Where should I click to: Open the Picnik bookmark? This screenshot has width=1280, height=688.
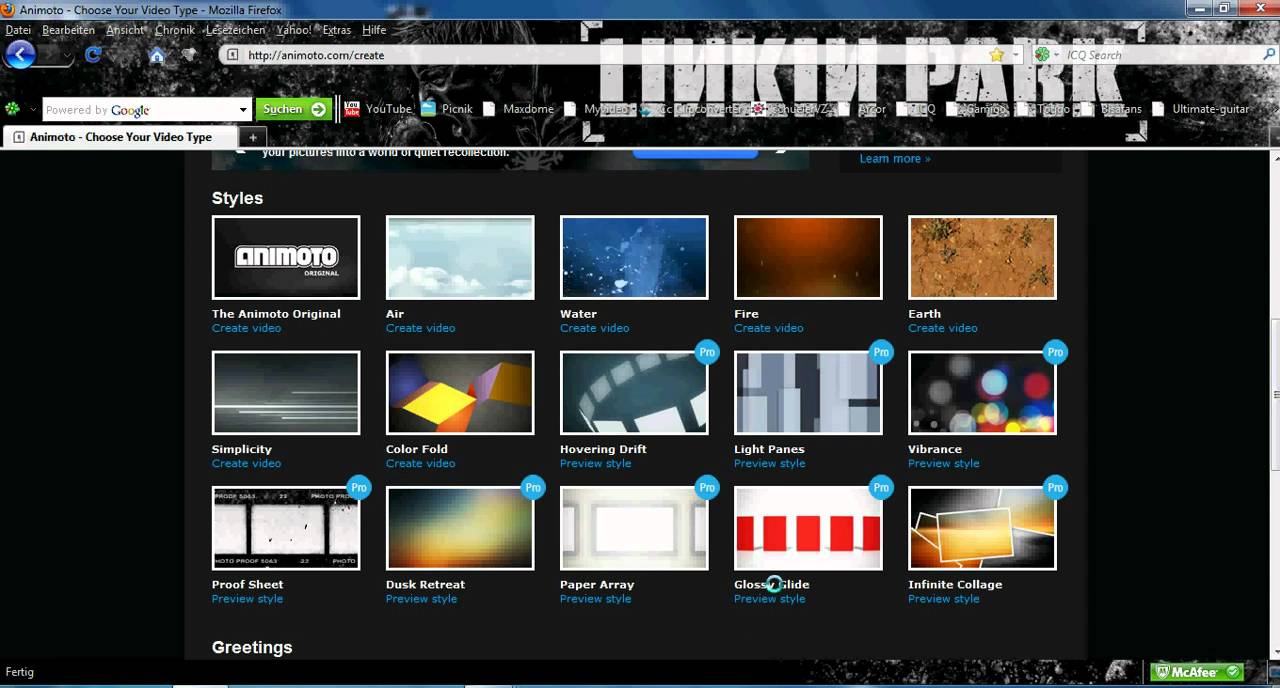447,109
